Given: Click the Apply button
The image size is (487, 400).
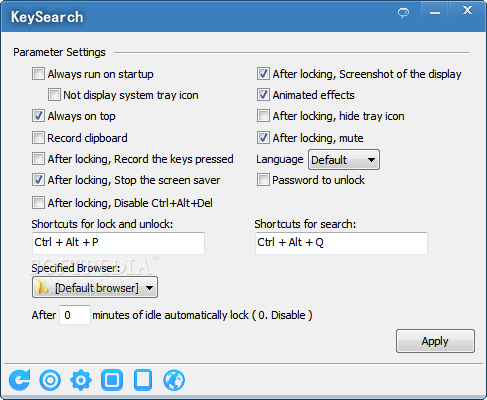Looking at the screenshot, I should tap(435, 341).
